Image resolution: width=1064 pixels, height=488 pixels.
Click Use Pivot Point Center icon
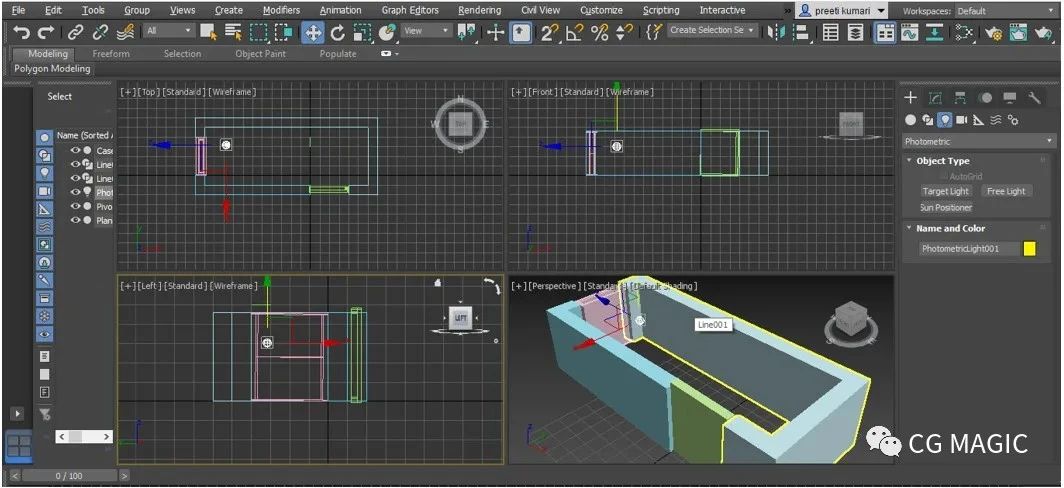(466, 32)
